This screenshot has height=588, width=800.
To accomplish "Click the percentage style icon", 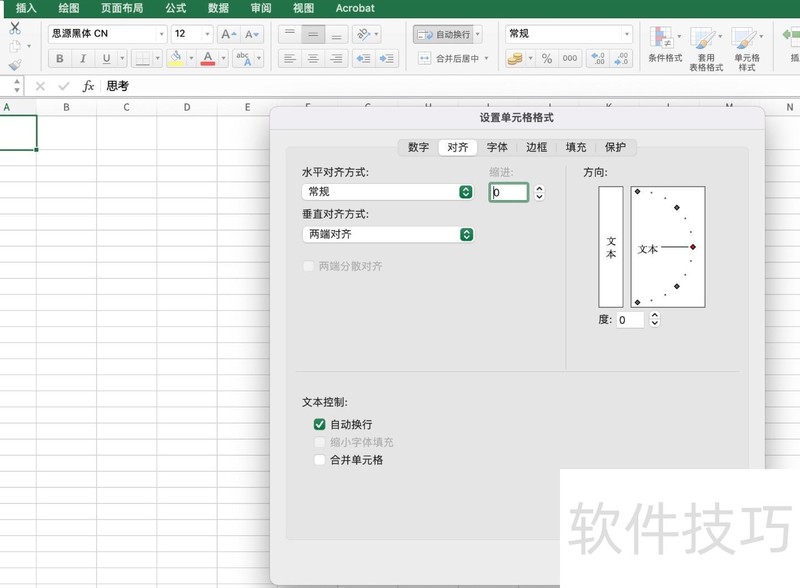I will (546, 58).
